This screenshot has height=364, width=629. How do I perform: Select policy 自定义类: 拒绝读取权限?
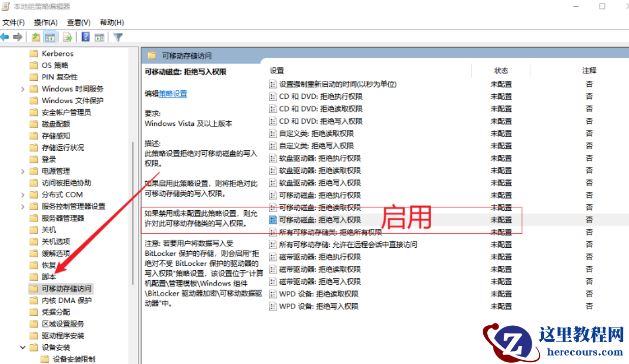(317, 134)
